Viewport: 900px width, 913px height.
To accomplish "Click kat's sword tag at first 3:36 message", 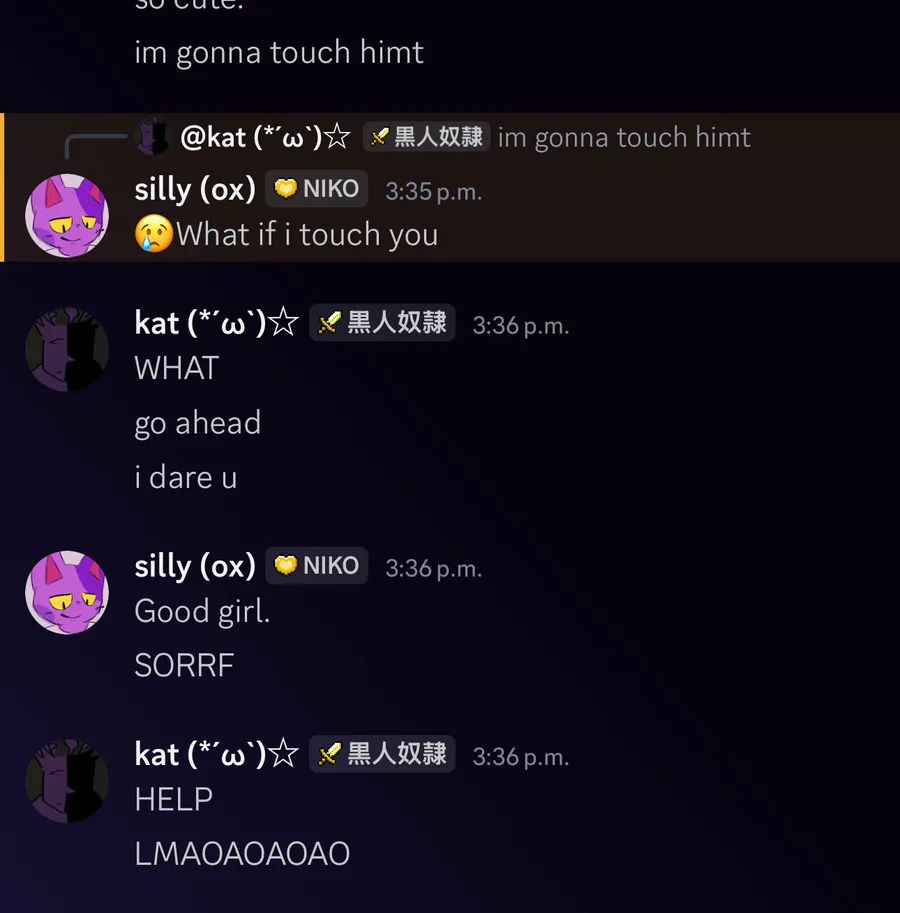I will [x=382, y=323].
